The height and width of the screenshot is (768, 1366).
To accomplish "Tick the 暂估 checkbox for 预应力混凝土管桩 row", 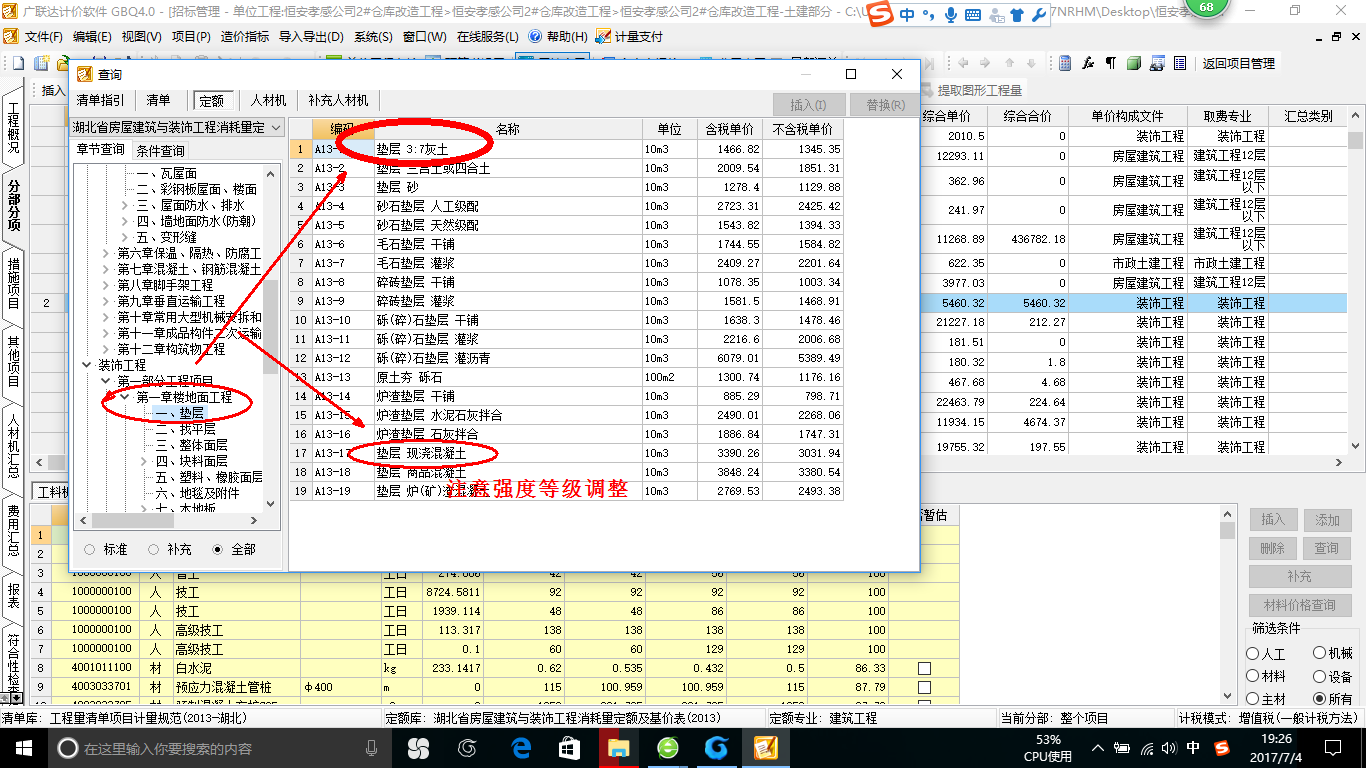I will point(924,688).
